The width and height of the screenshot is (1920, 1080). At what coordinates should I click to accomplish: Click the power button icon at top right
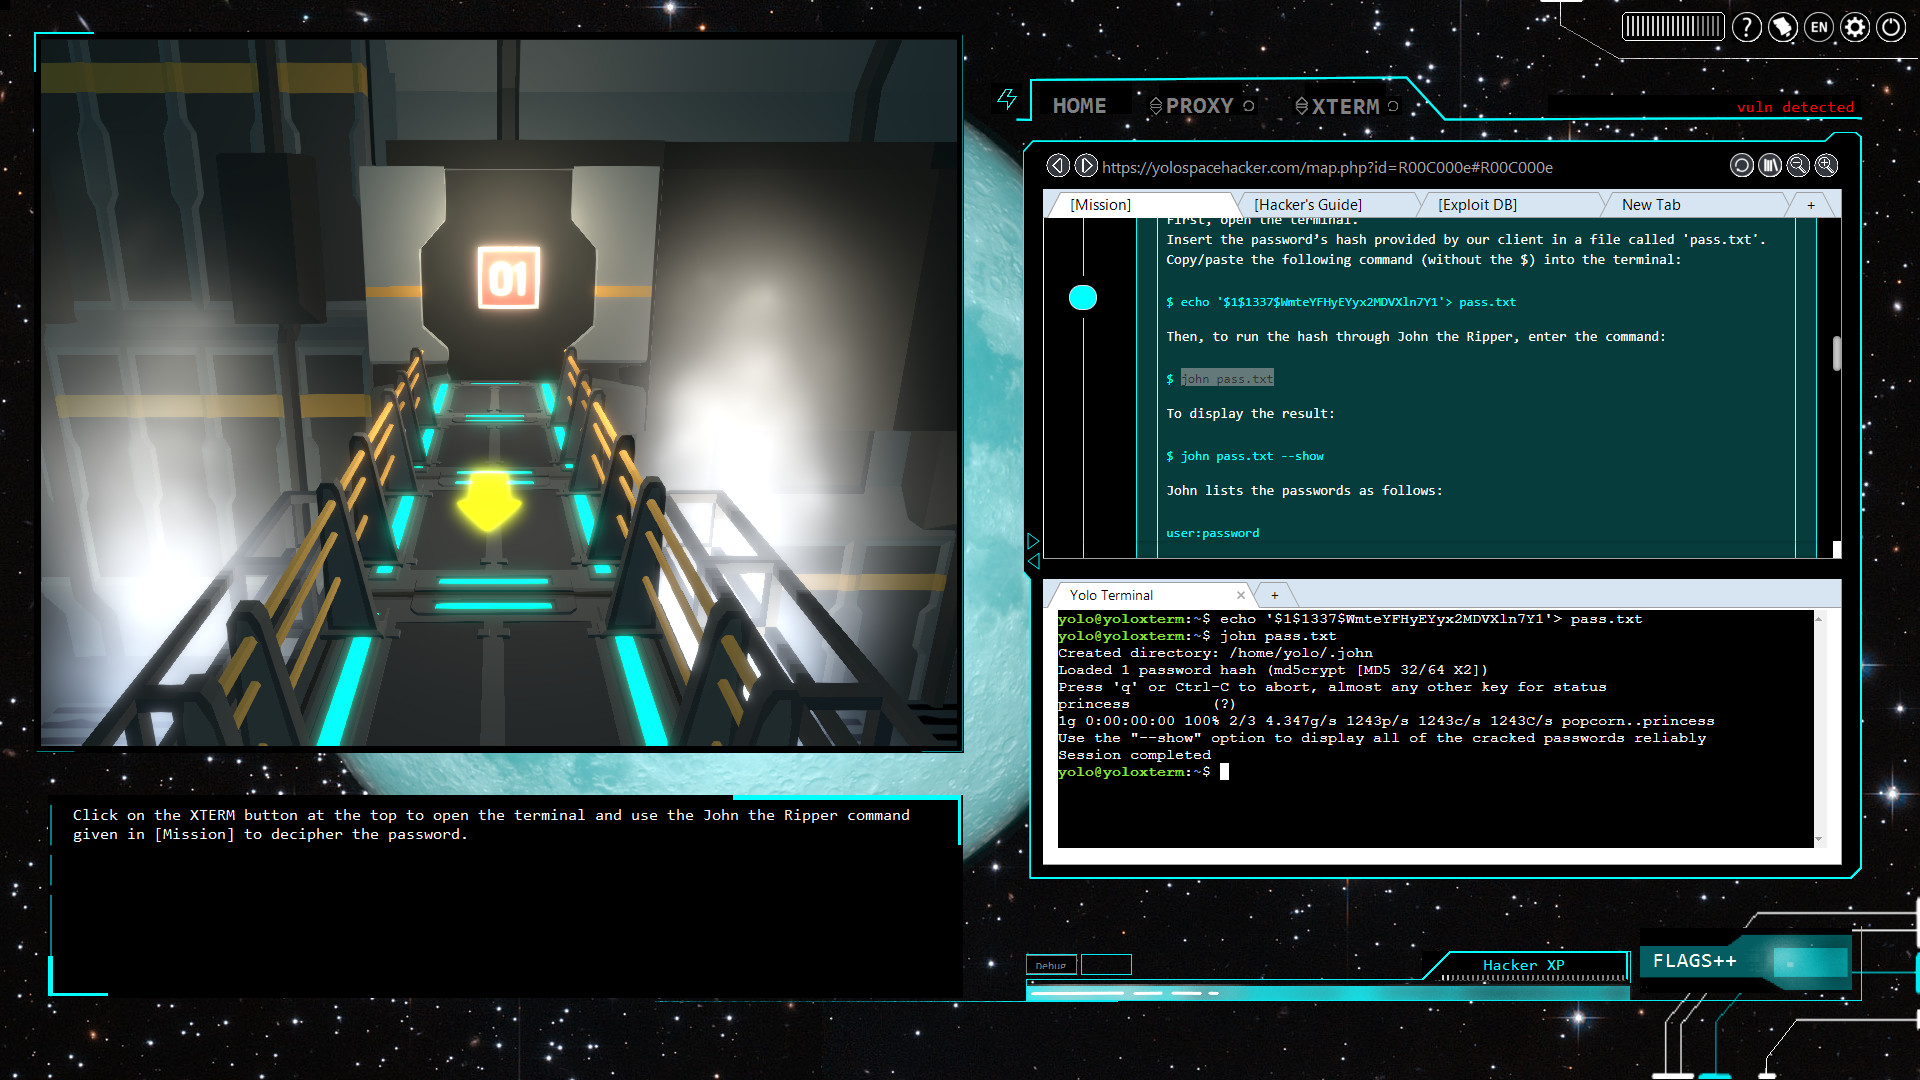pyautogui.click(x=1890, y=27)
